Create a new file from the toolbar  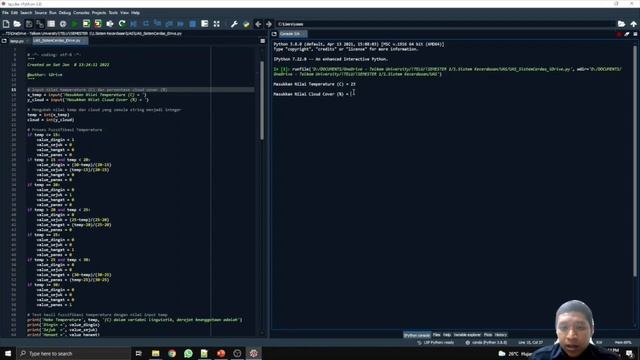(x=6, y=24)
